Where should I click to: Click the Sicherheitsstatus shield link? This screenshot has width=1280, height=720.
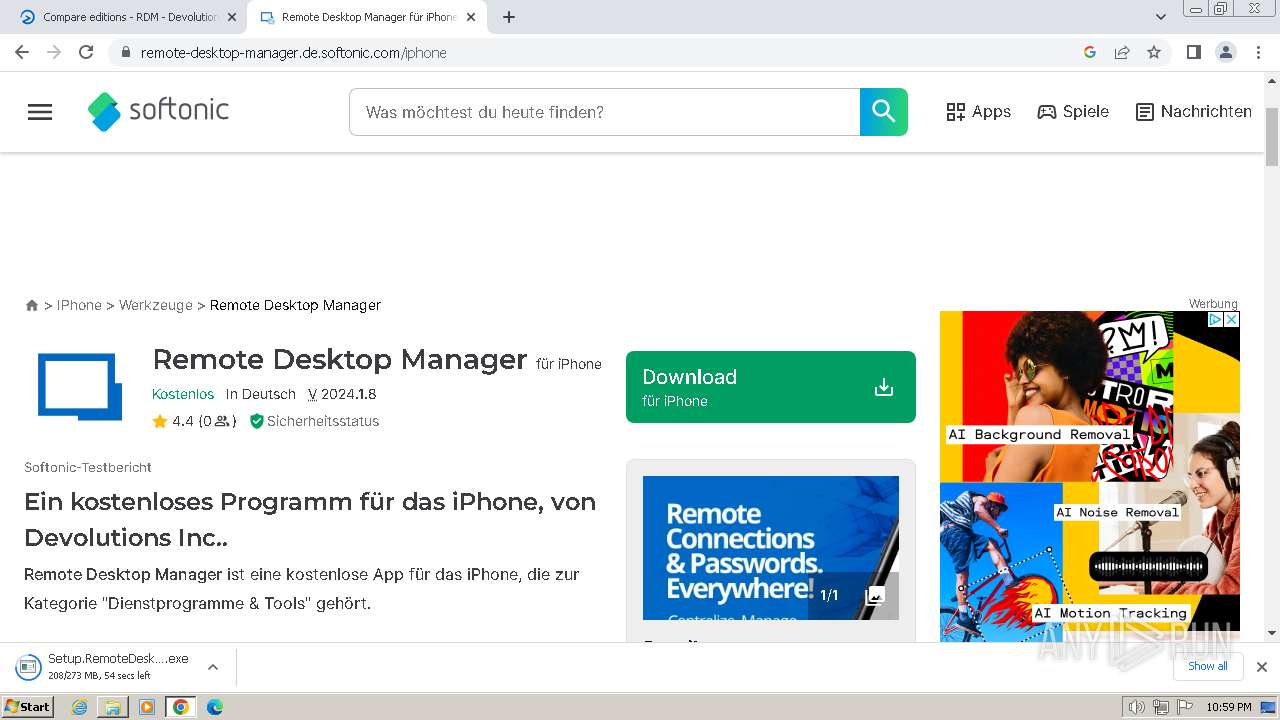(314, 422)
